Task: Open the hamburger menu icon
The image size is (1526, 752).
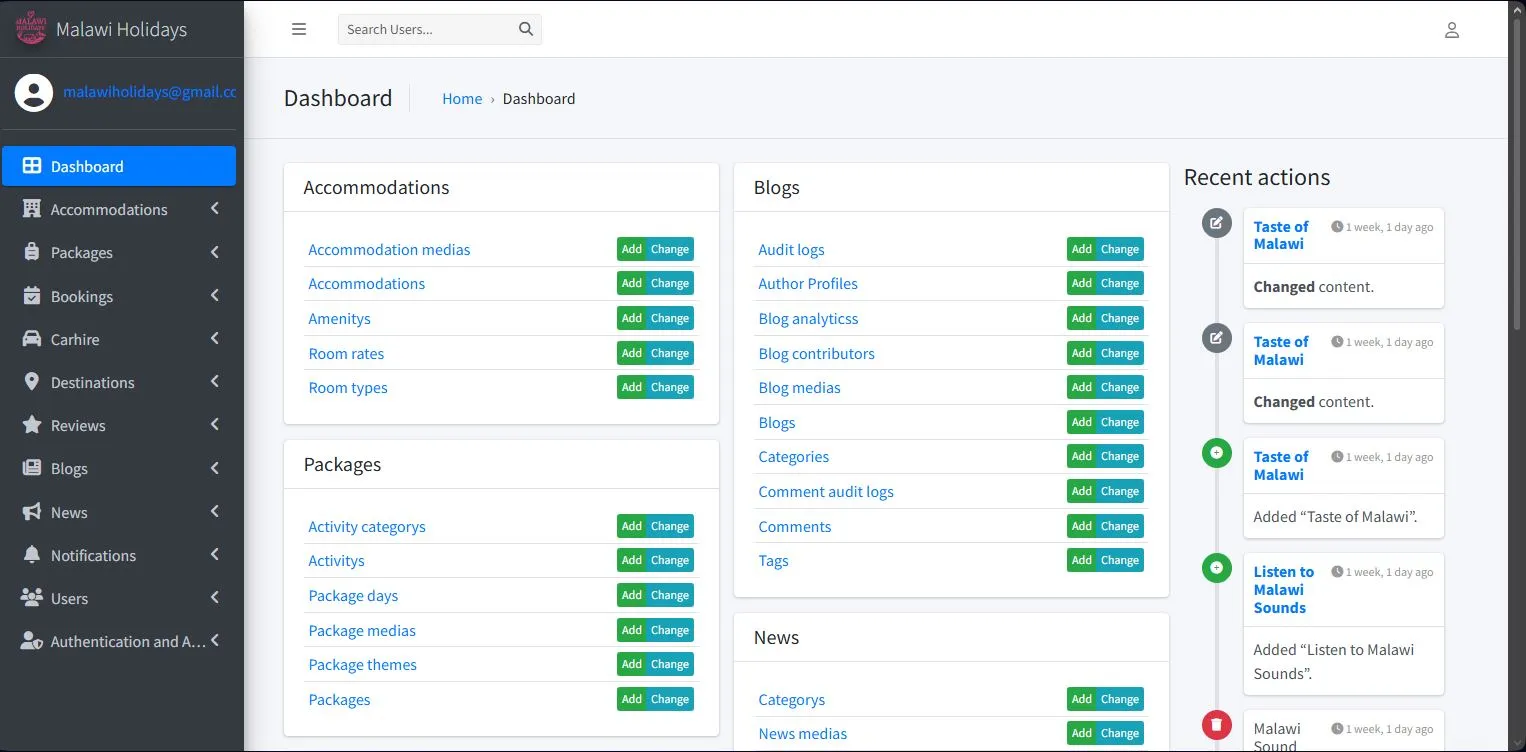Action: 299,29
